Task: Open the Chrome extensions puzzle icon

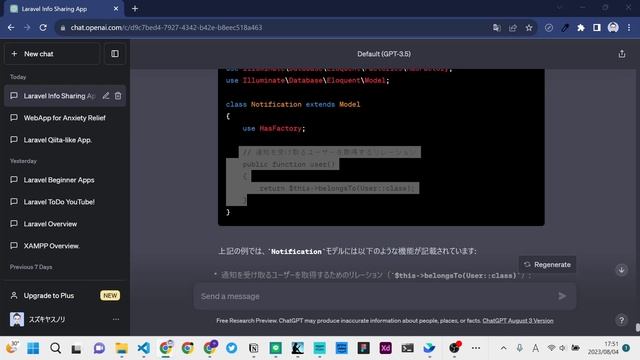Action: (x=581, y=28)
